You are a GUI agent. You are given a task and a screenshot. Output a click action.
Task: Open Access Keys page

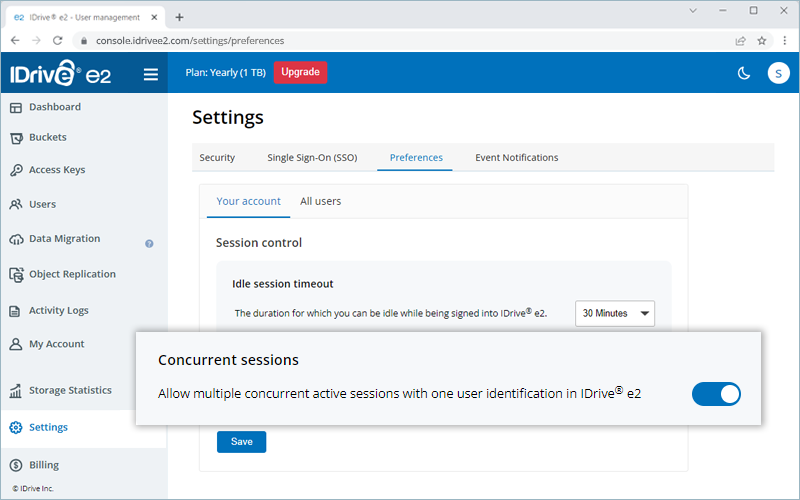[56, 170]
